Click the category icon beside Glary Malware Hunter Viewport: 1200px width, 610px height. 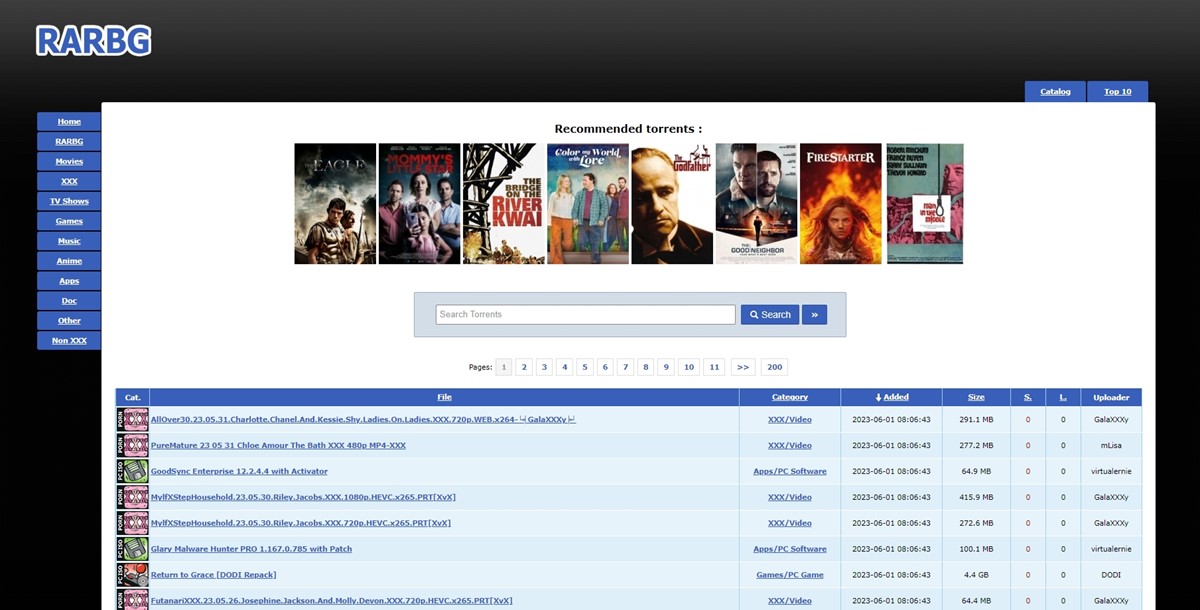(132, 549)
